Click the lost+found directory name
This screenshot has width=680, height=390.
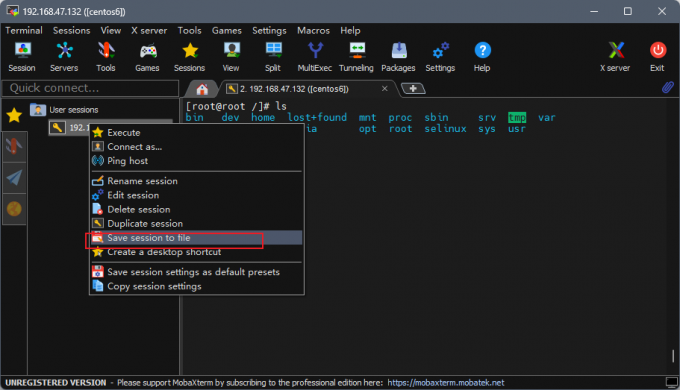[x=317, y=118]
